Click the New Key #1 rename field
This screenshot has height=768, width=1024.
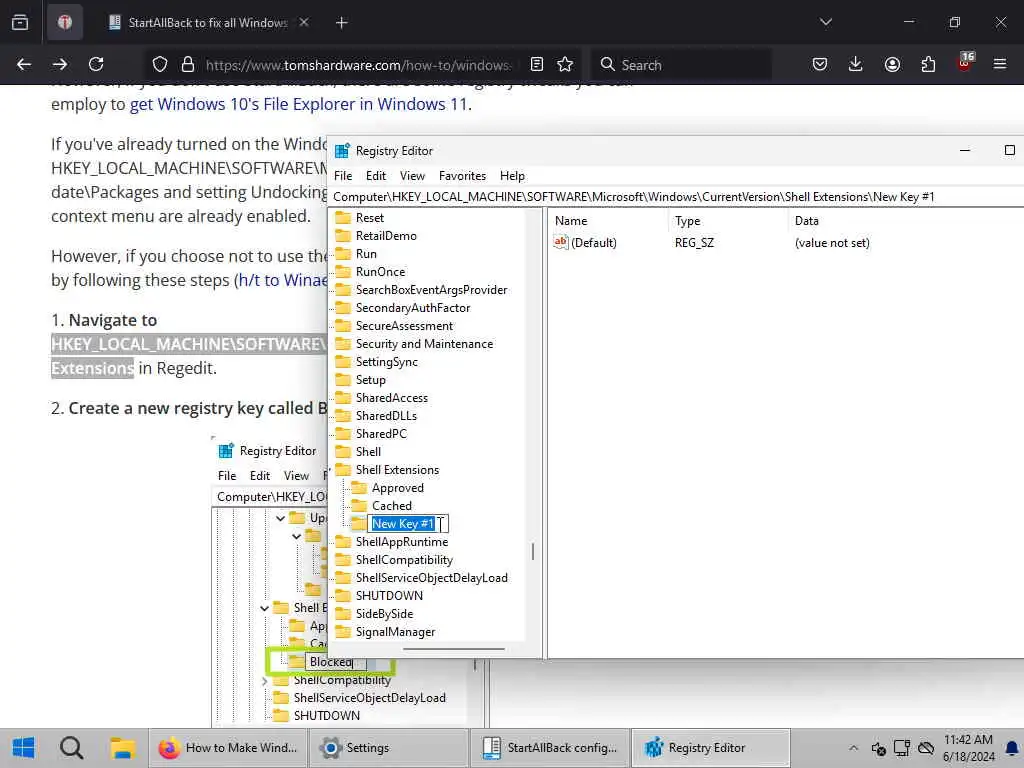click(x=408, y=524)
